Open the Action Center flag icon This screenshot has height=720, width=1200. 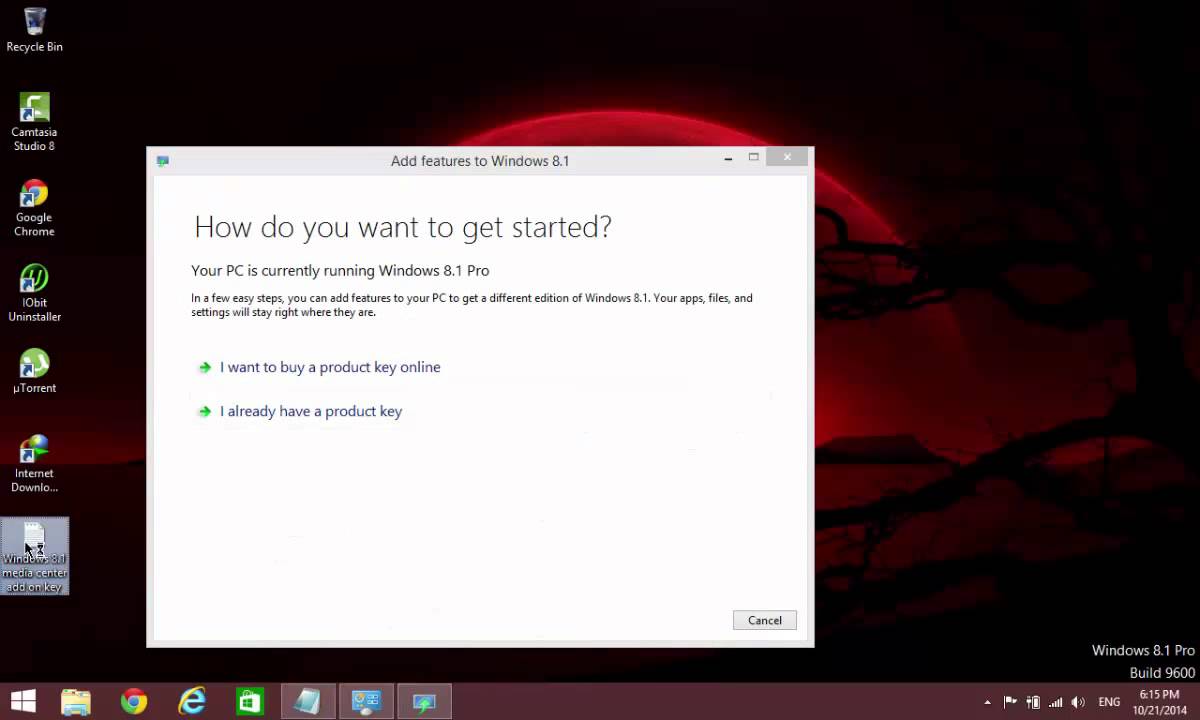coord(1010,702)
